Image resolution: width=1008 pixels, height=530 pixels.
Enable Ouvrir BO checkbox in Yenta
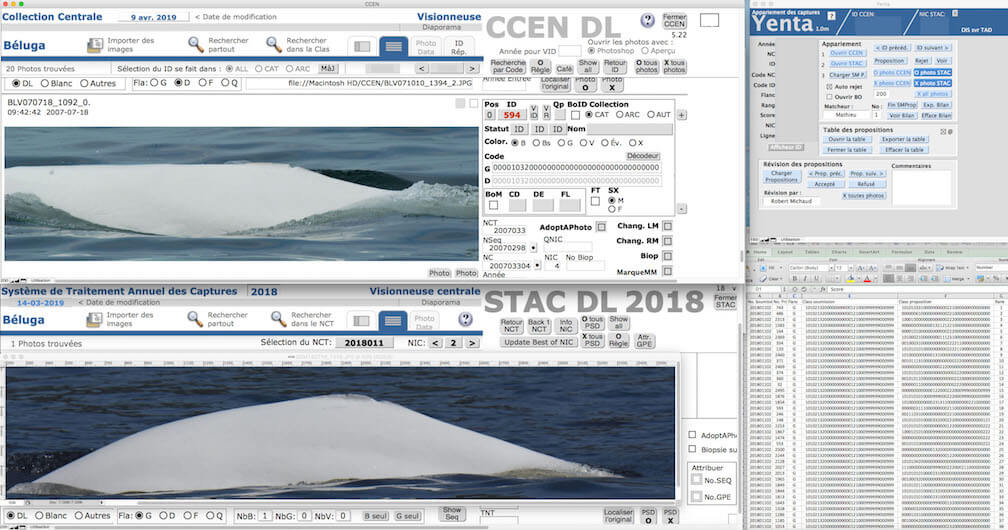pos(829,96)
